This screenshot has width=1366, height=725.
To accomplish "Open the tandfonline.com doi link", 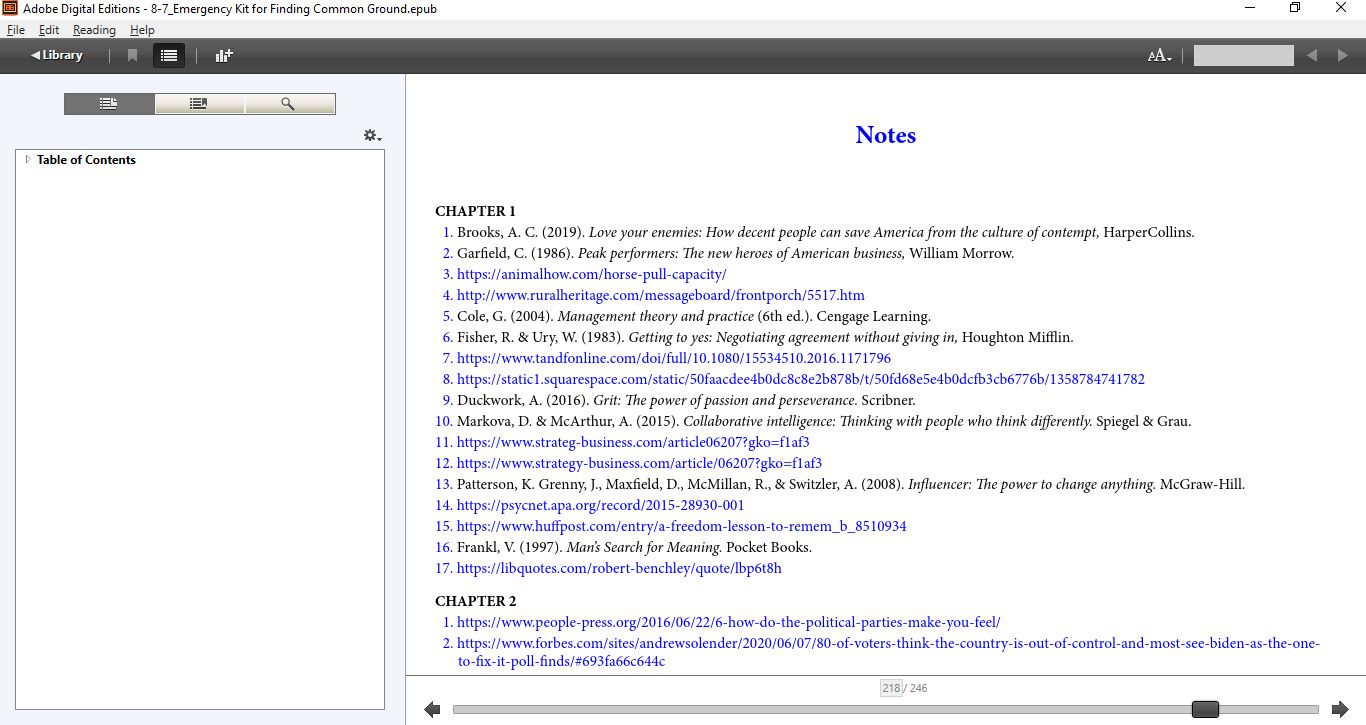I will coord(674,358).
